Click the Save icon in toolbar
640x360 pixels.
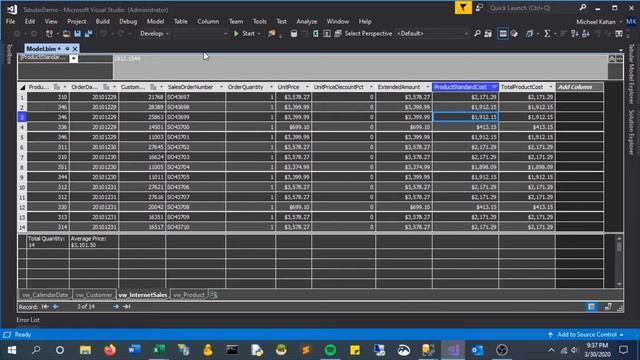click(78, 33)
